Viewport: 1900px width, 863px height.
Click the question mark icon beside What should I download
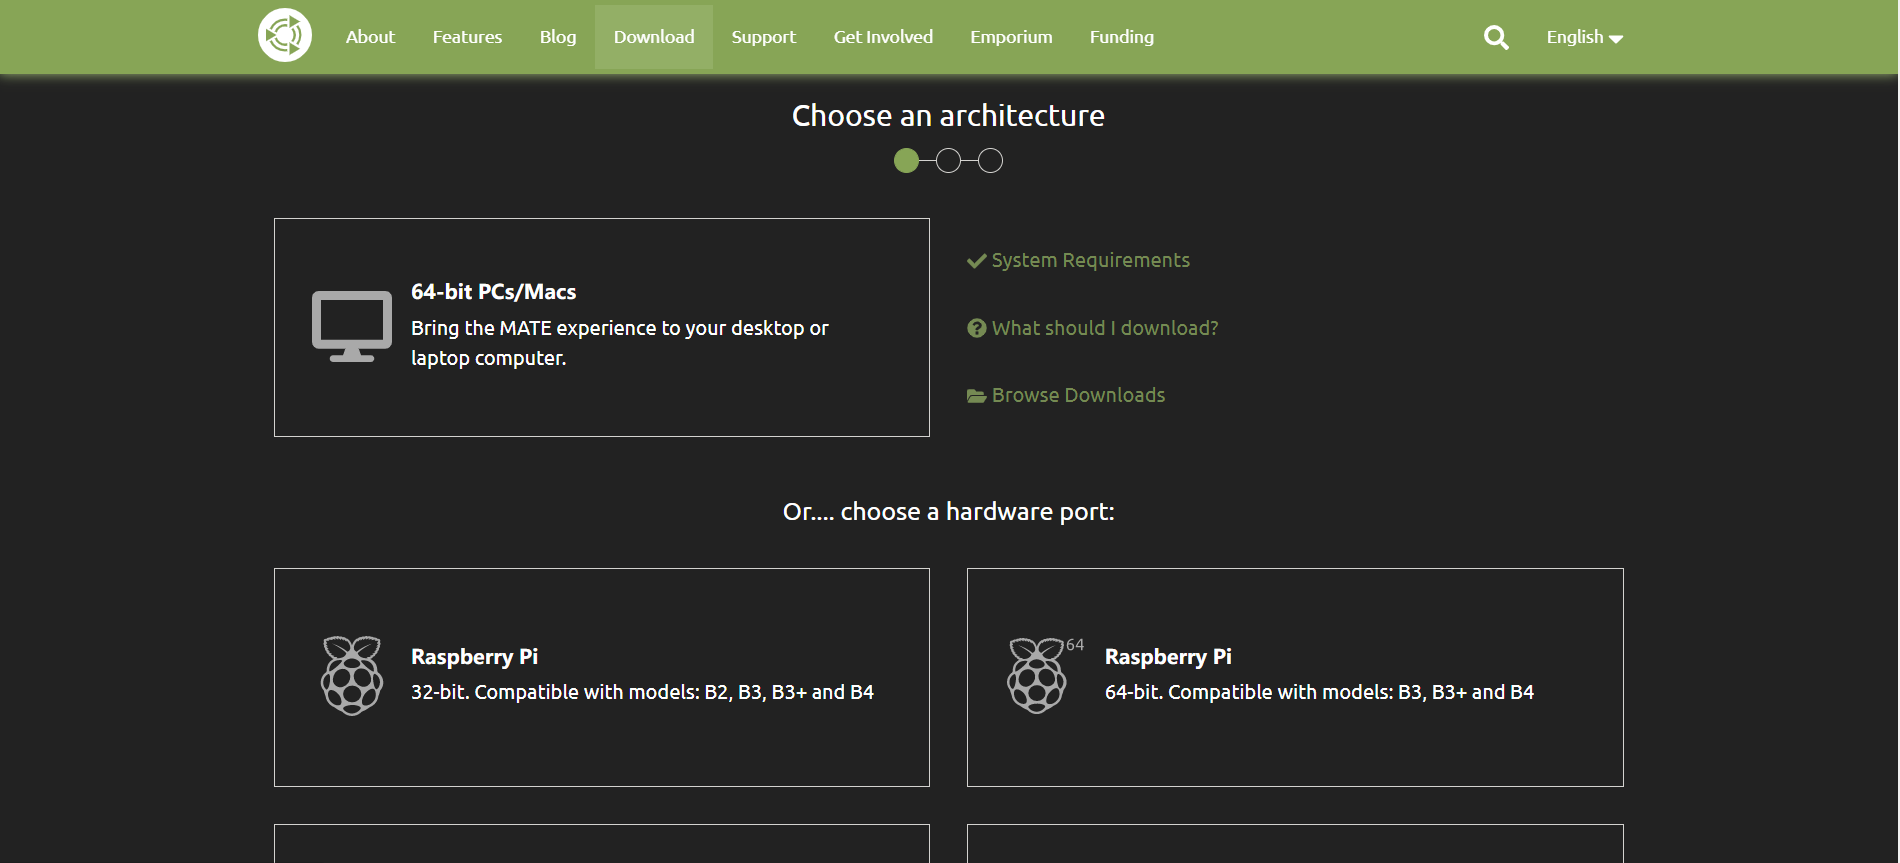[977, 328]
